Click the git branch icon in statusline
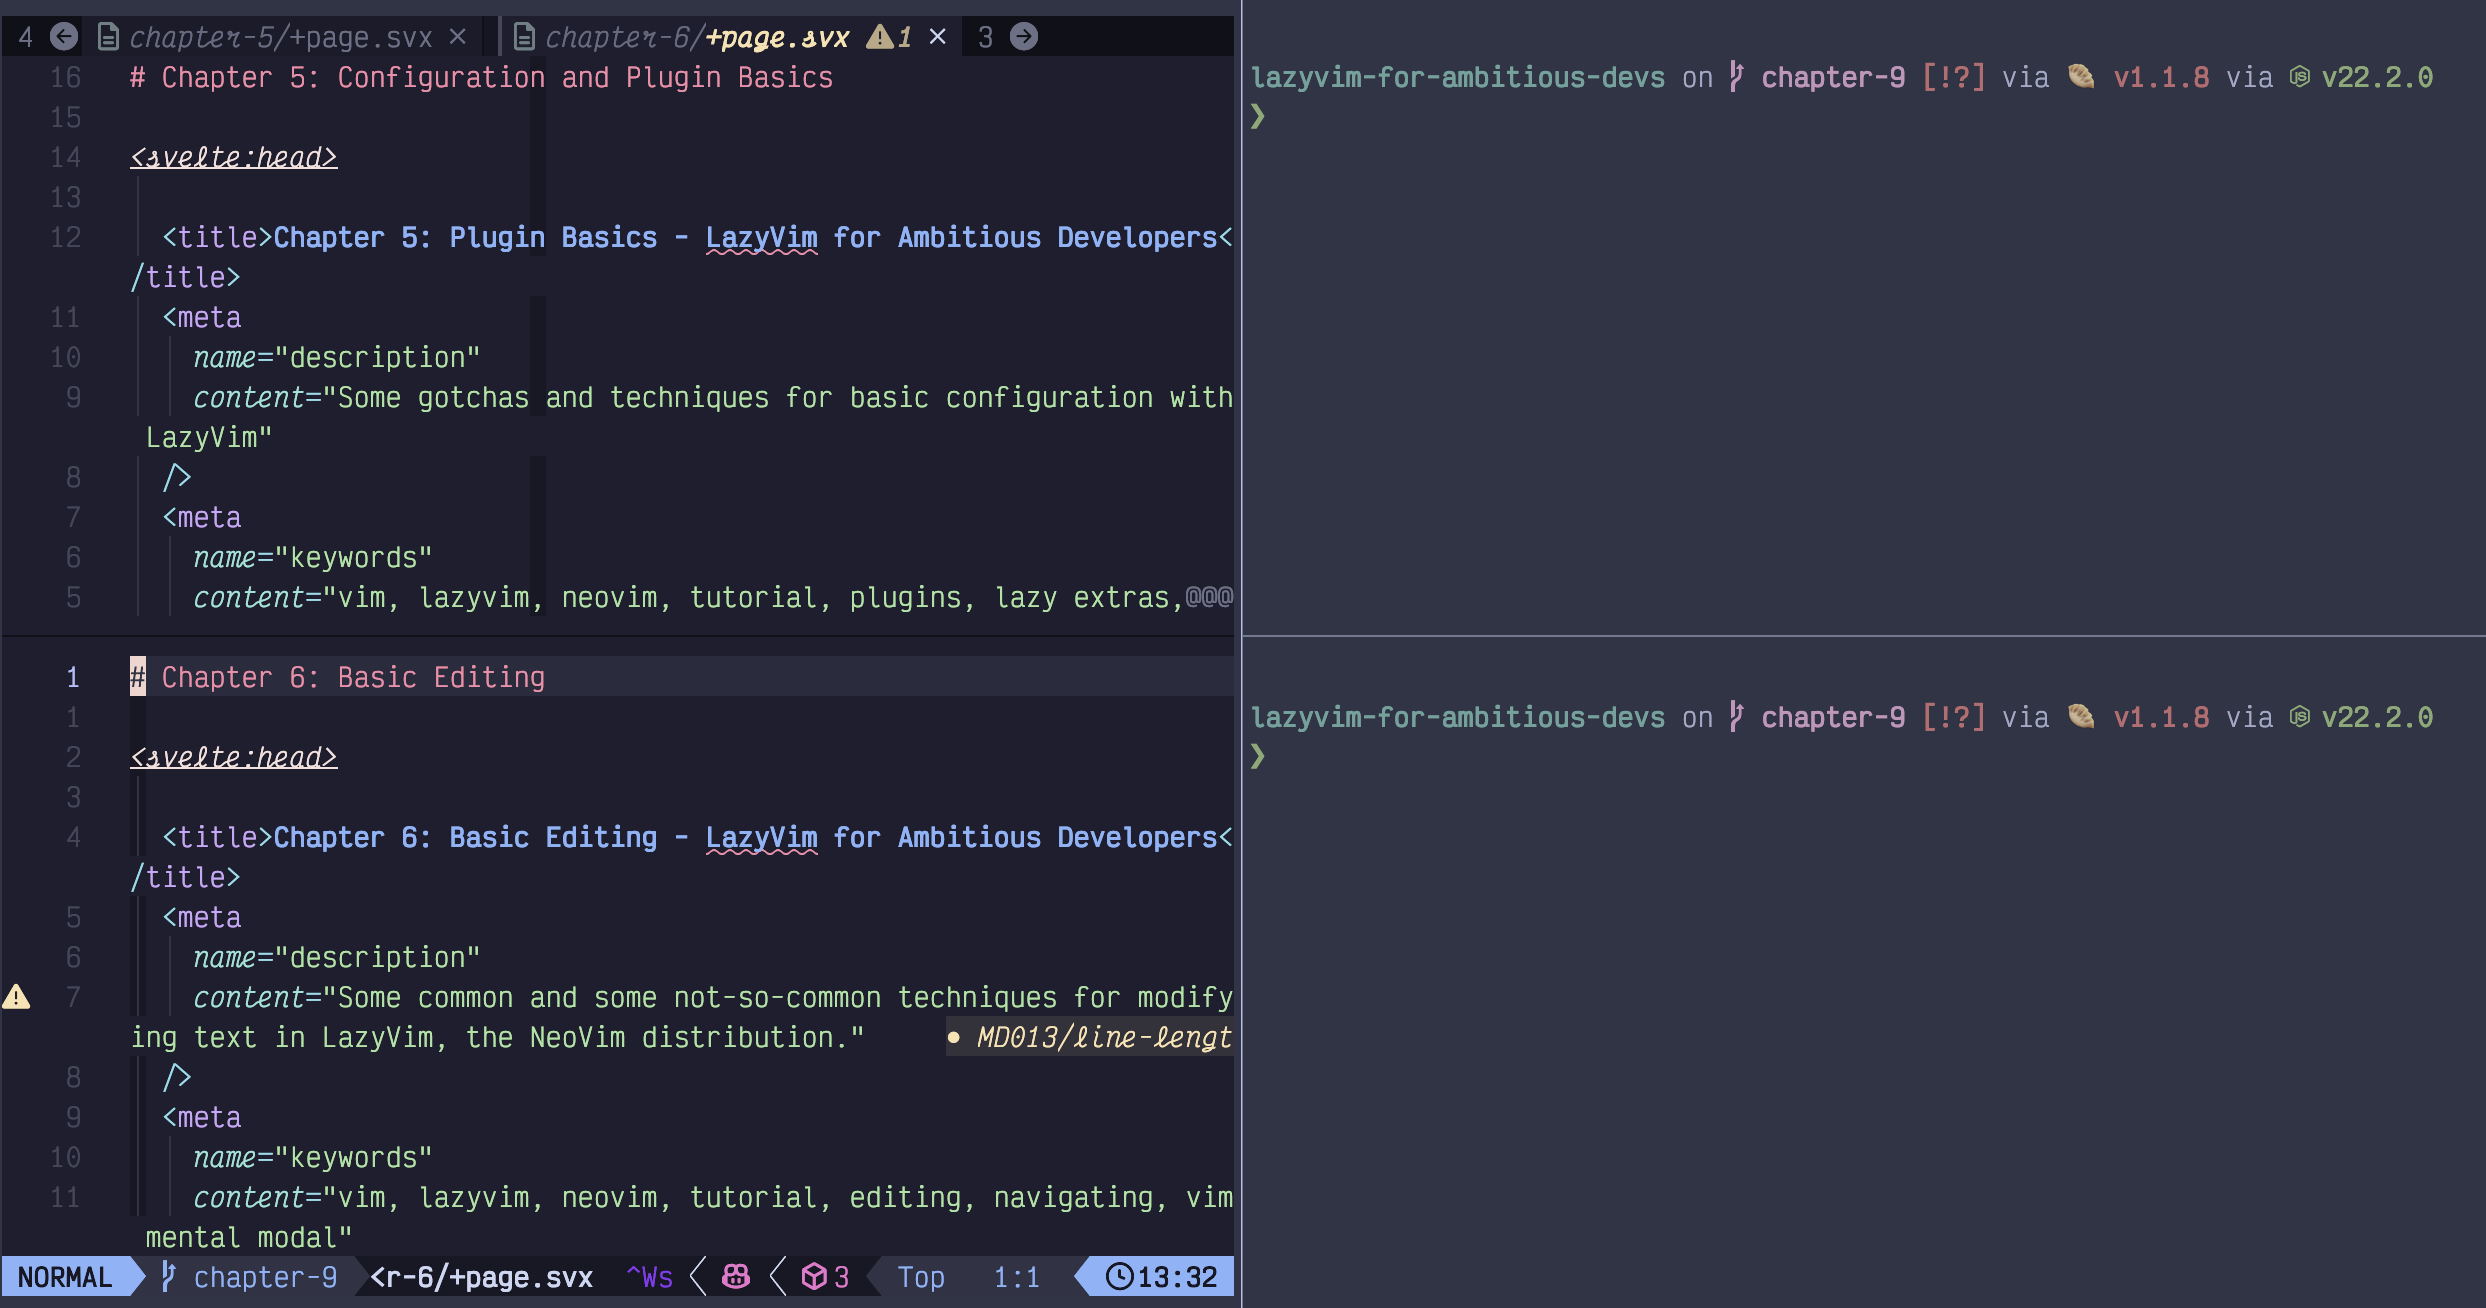2486x1308 pixels. pyautogui.click(x=169, y=1277)
